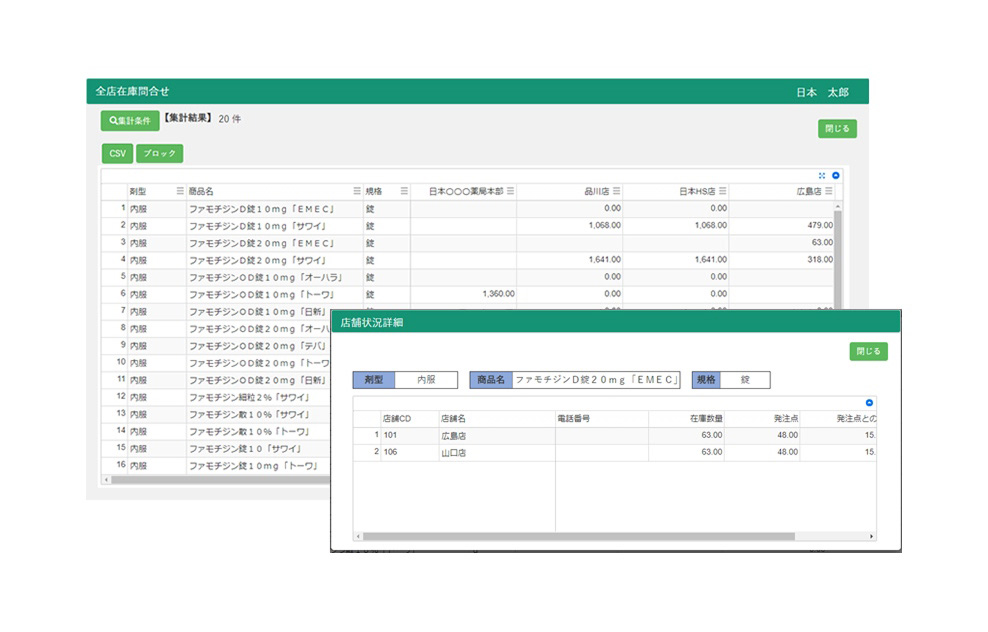This screenshot has height=632, width=988.
Task: Open the 品川店 column menu icon
Action: [x=616, y=191]
